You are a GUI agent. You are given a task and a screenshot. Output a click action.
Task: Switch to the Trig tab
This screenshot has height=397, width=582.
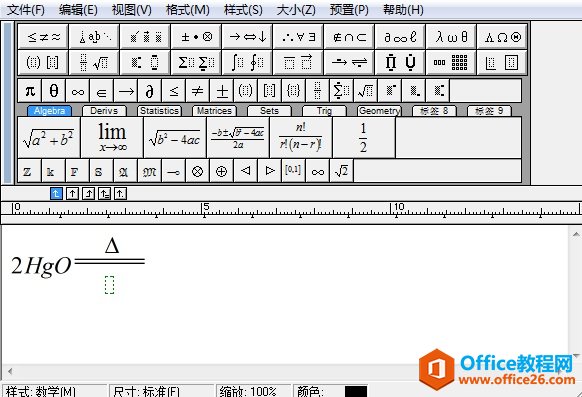[x=324, y=111]
